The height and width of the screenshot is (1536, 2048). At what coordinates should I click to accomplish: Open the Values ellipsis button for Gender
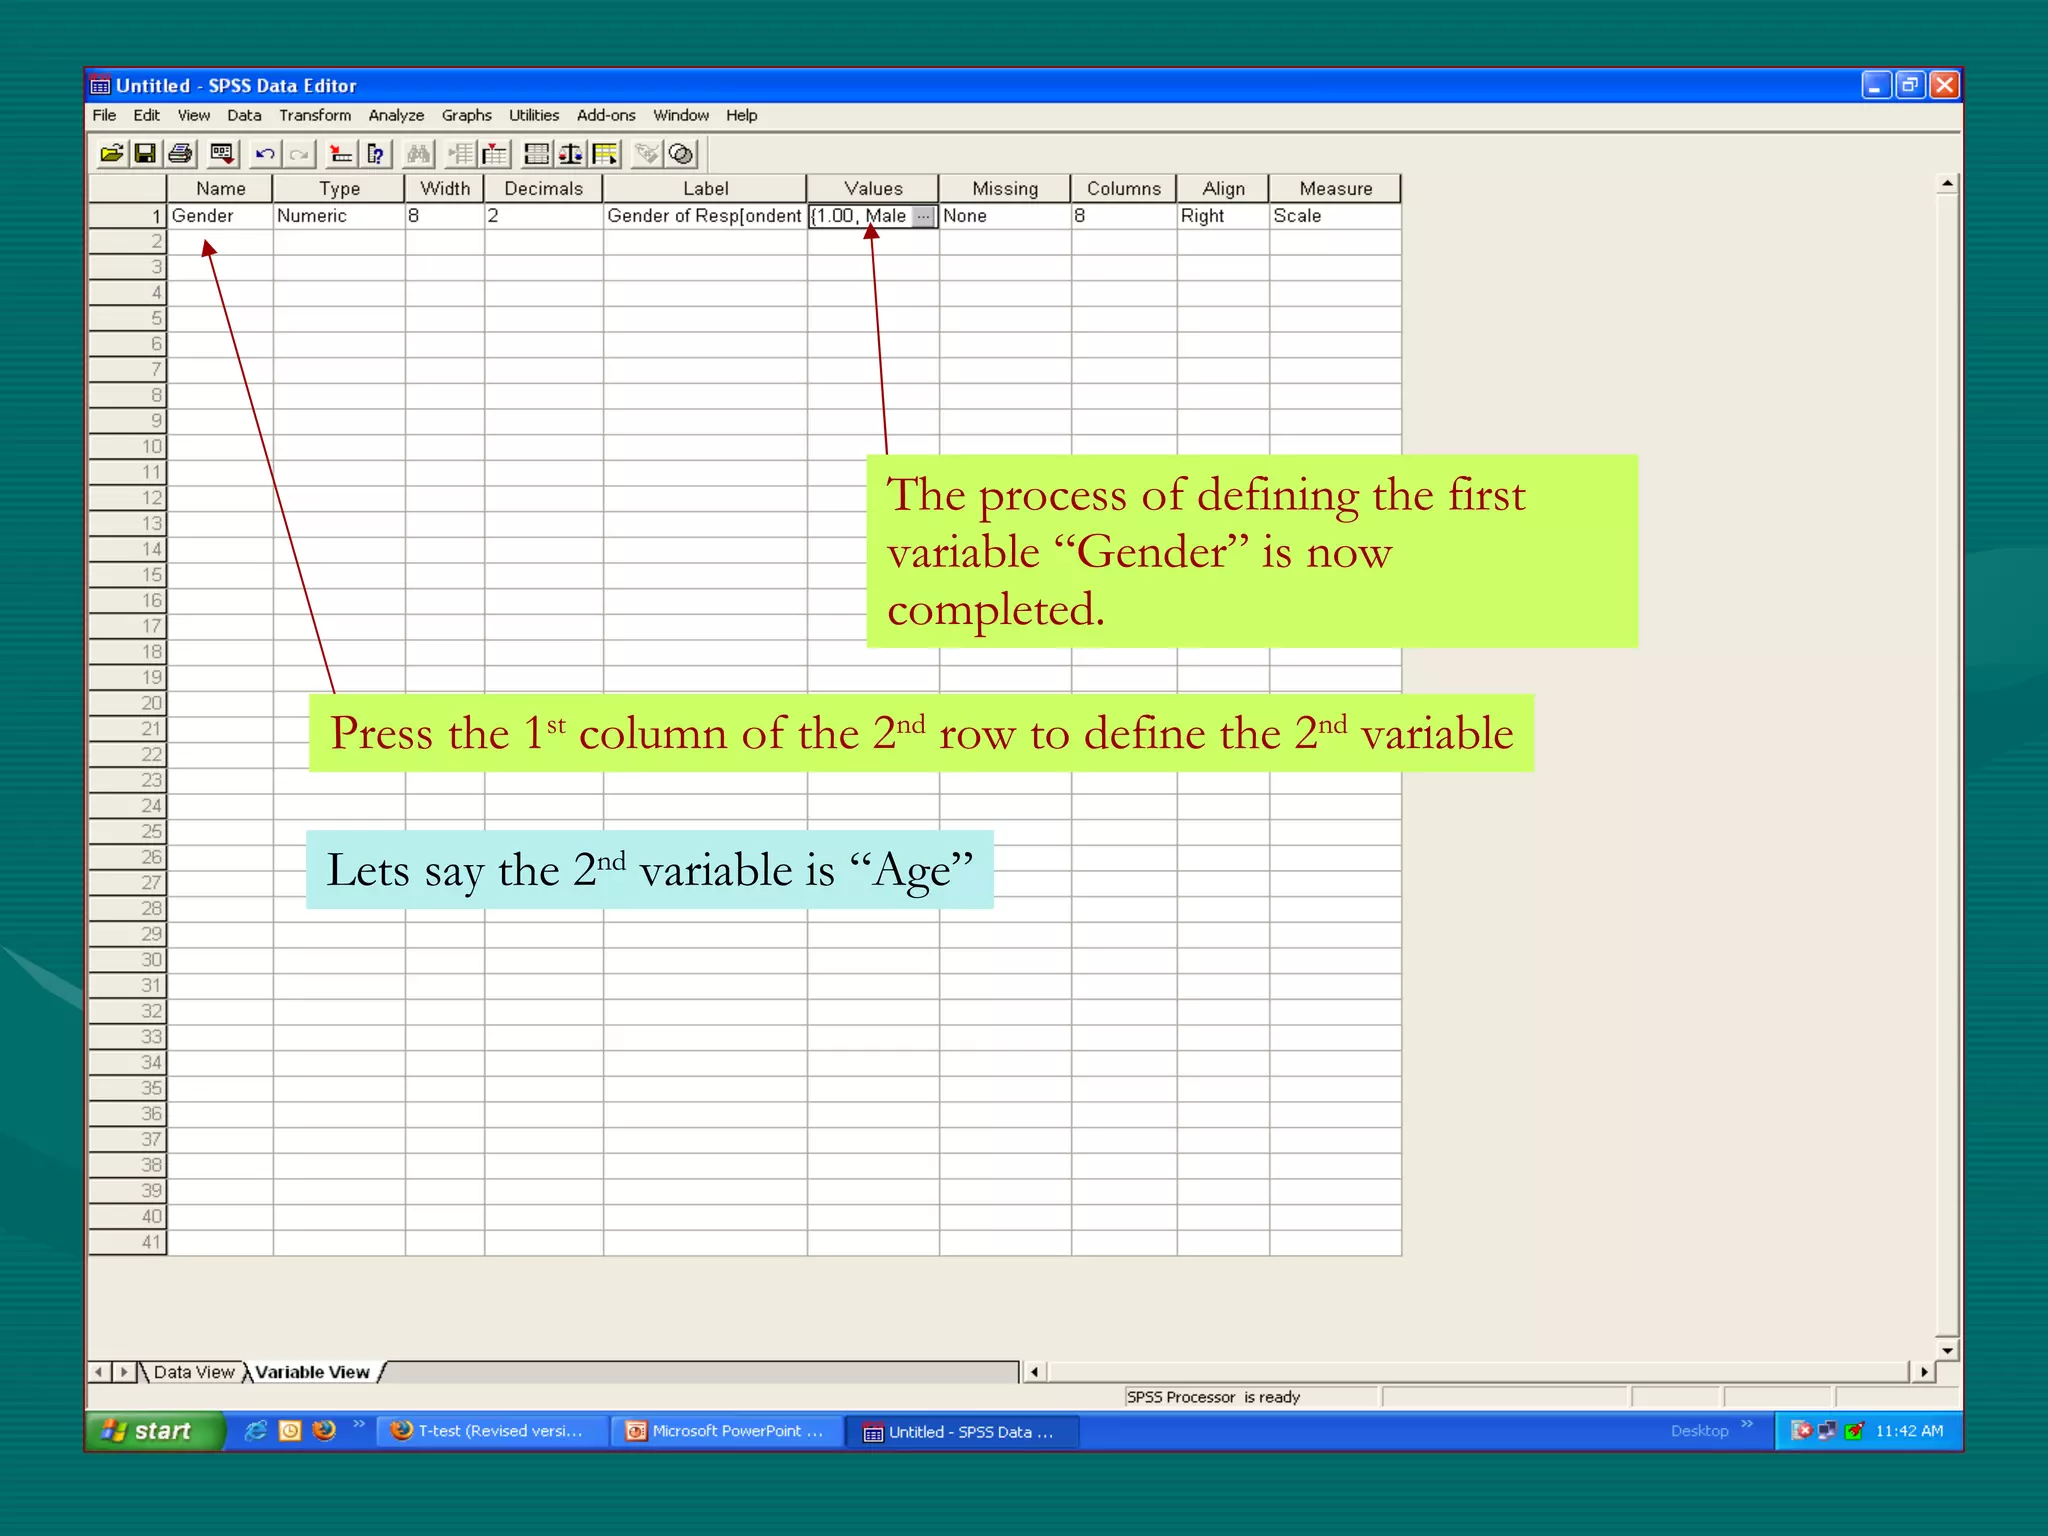(924, 216)
